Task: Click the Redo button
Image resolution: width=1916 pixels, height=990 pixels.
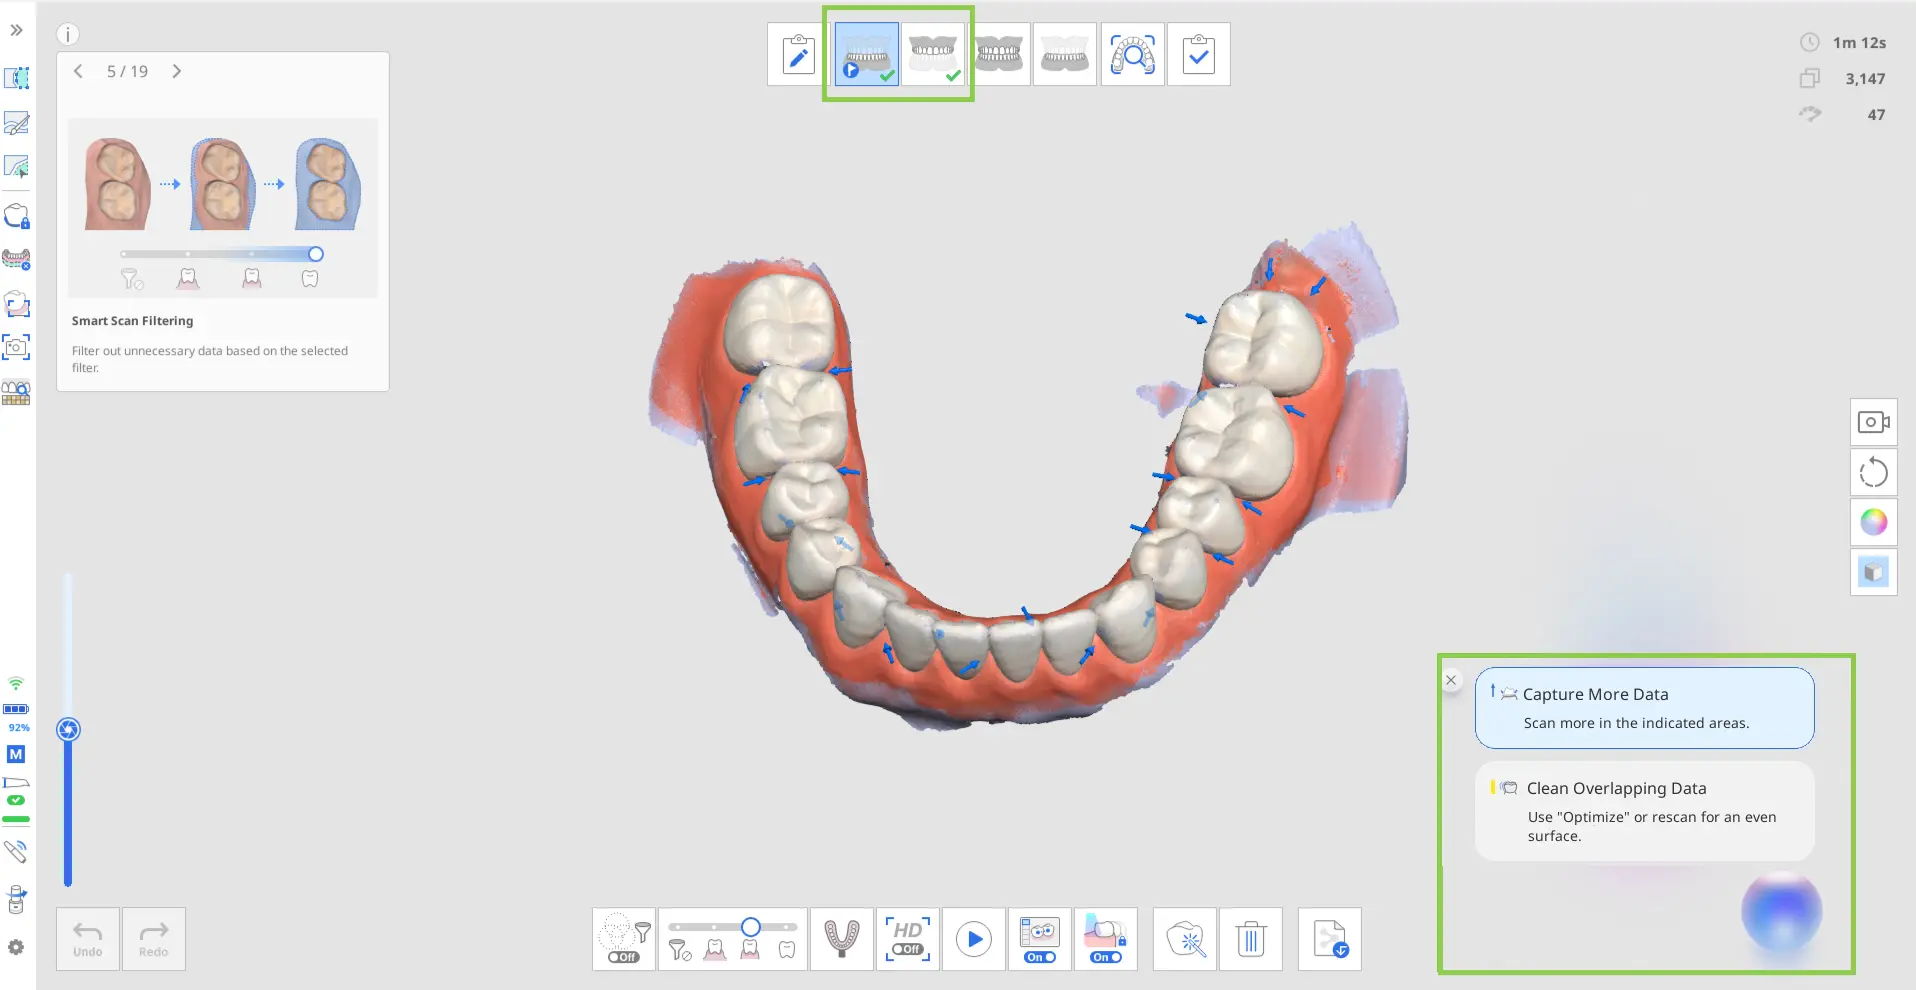Action: [x=153, y=939]
